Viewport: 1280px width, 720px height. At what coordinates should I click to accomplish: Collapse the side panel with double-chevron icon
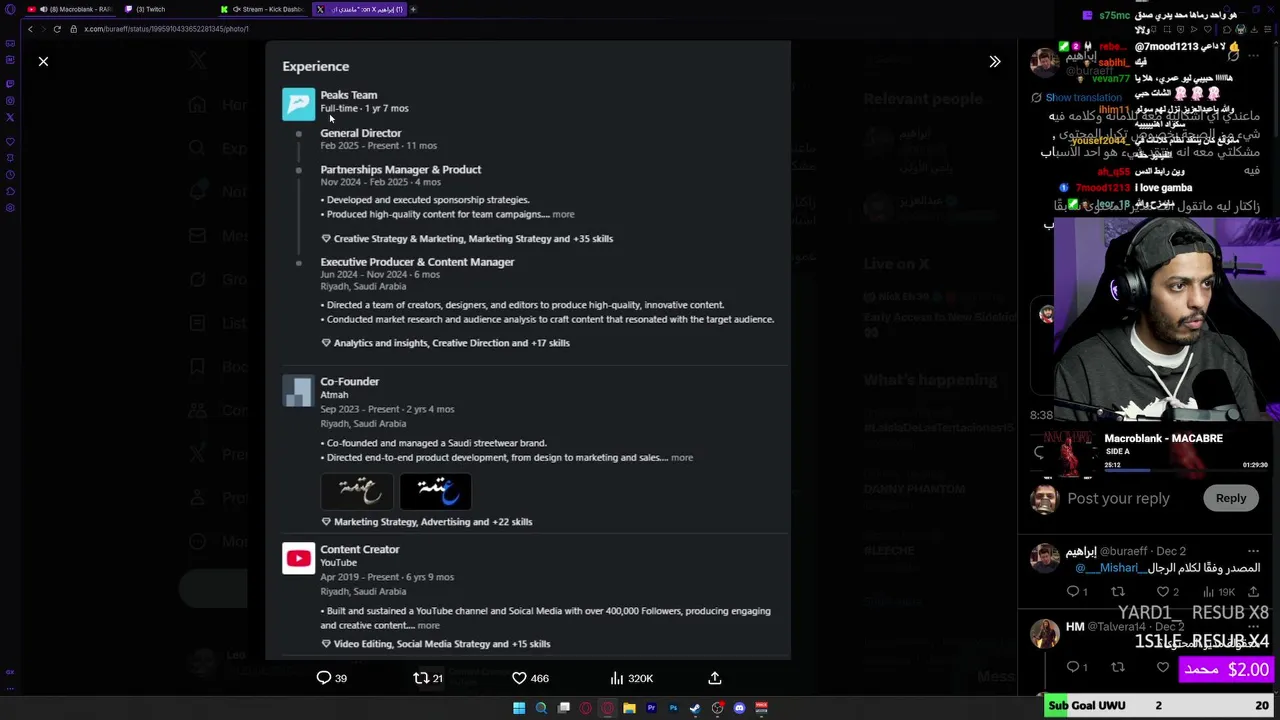click(x=994, y=62)
